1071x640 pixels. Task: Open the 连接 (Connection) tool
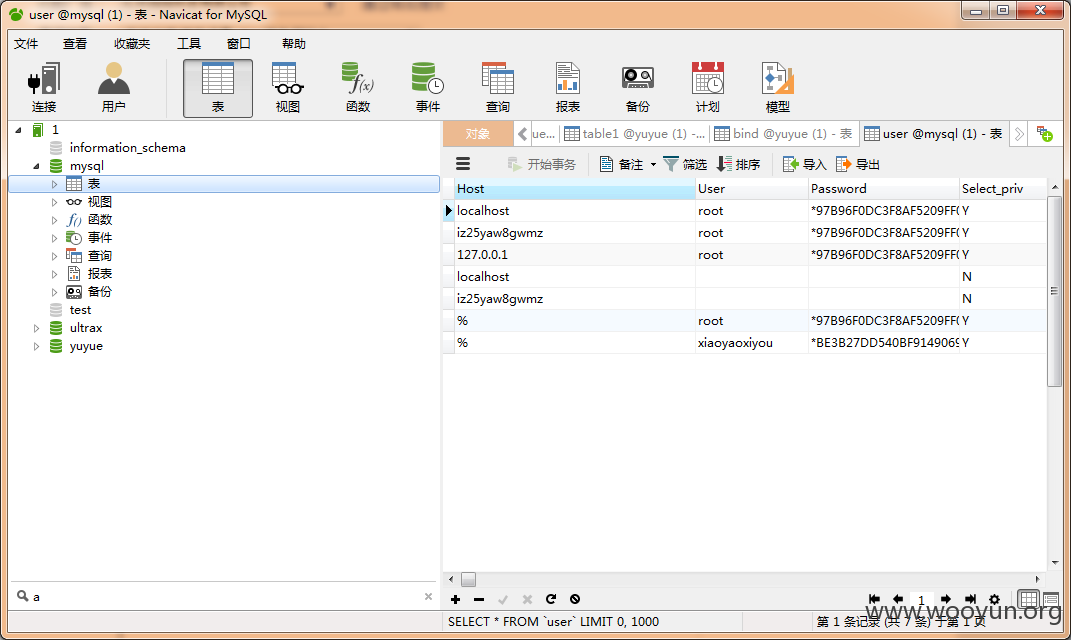[x=44, y=87]
